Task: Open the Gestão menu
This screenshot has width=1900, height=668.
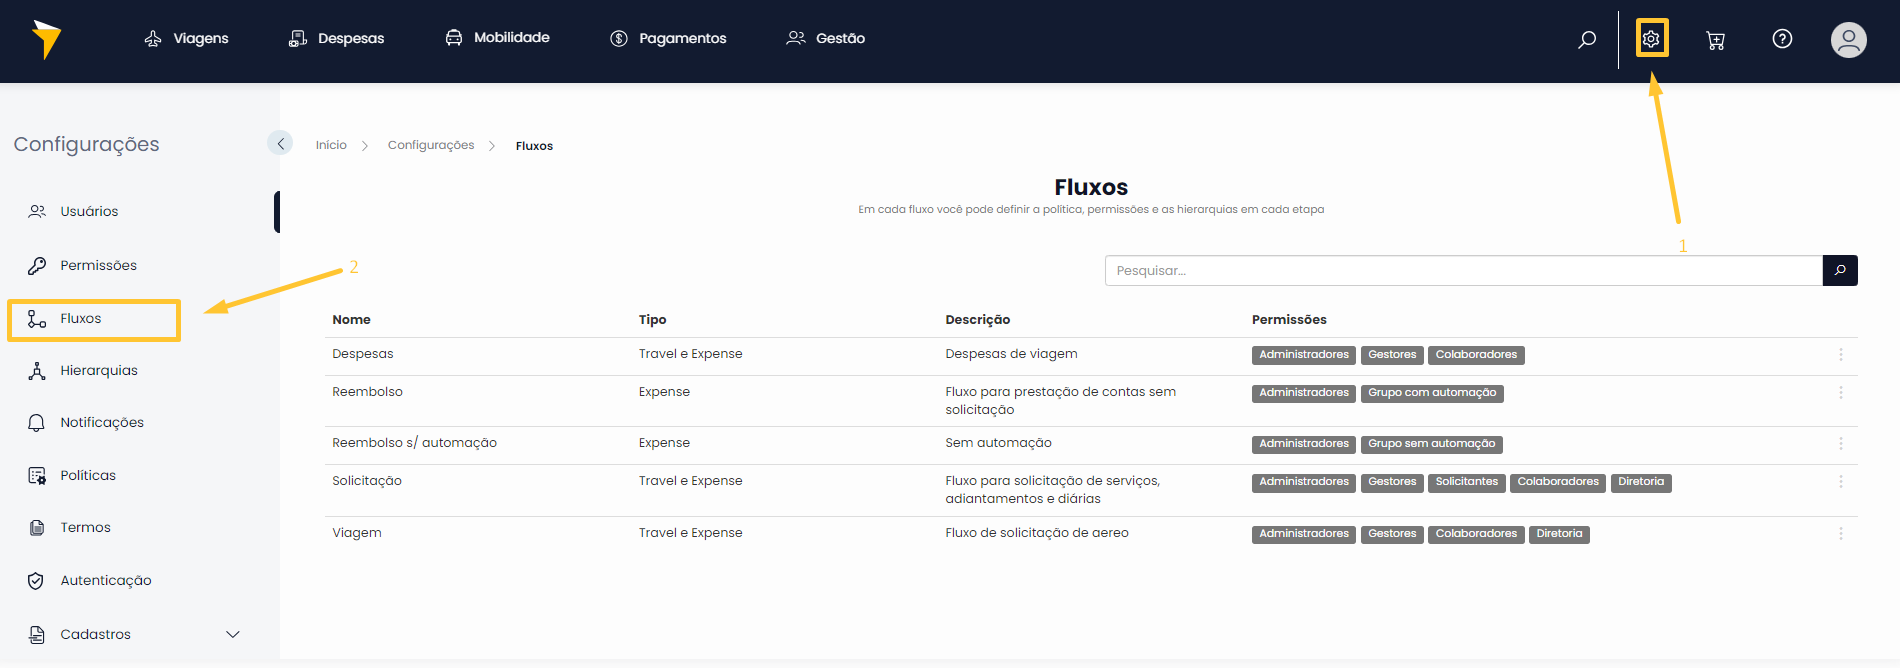Action: [x=826, y=38]
